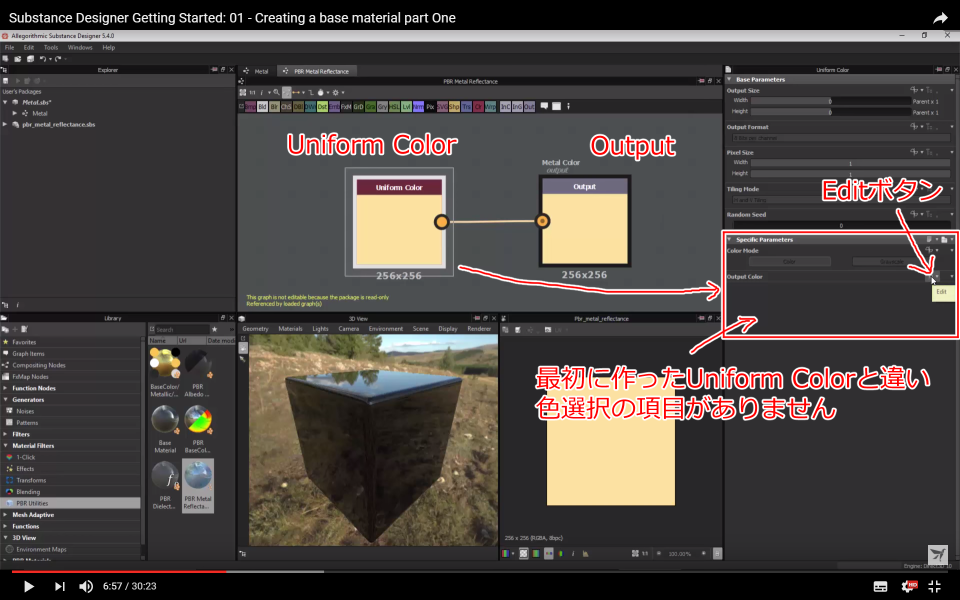Seek on the video progress bar
The height and width of the screenshot is (600, 960).
pos(480,571)
